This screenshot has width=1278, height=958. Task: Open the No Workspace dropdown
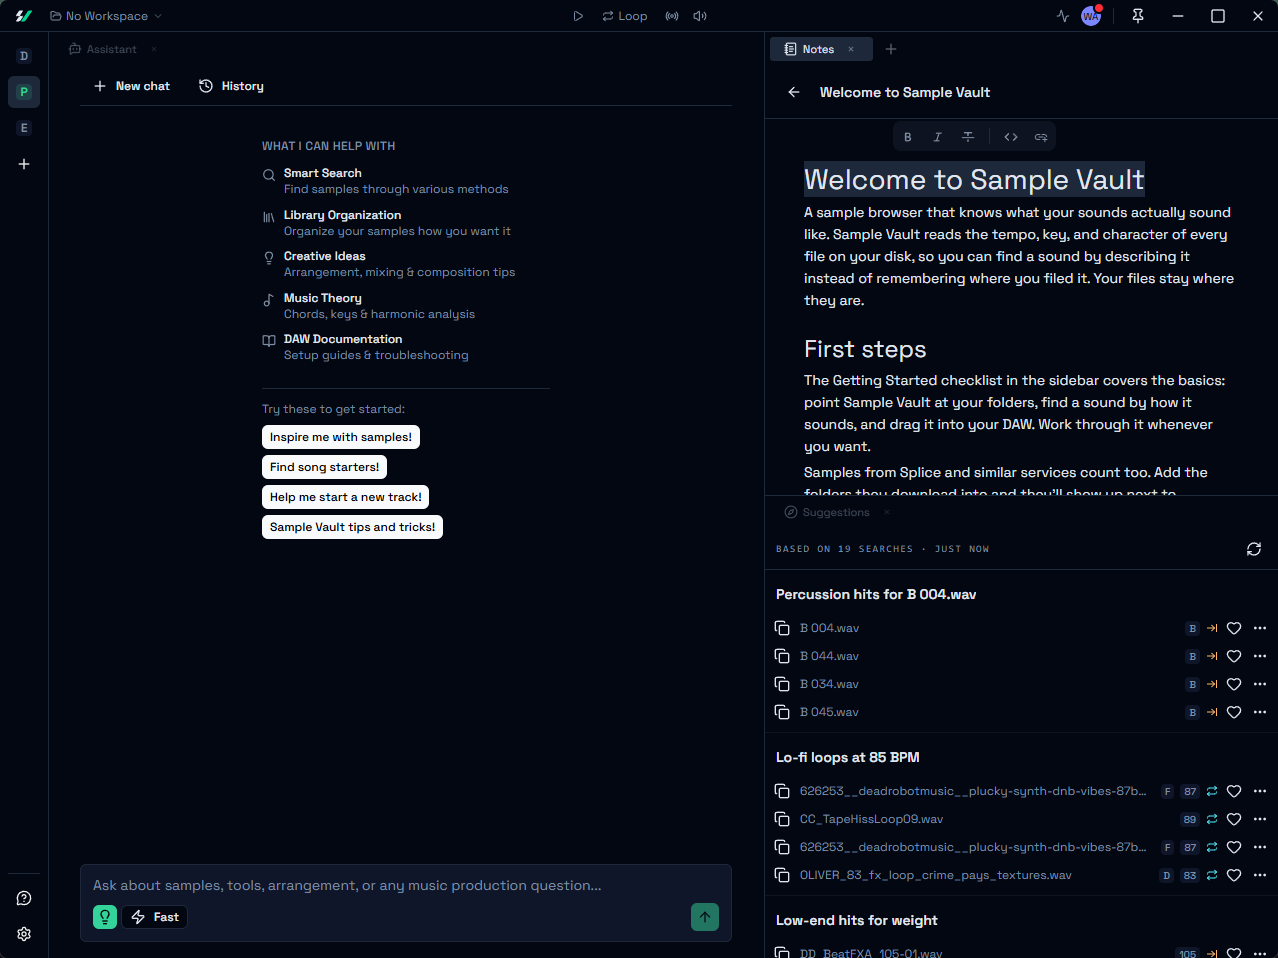pos(106,16)
